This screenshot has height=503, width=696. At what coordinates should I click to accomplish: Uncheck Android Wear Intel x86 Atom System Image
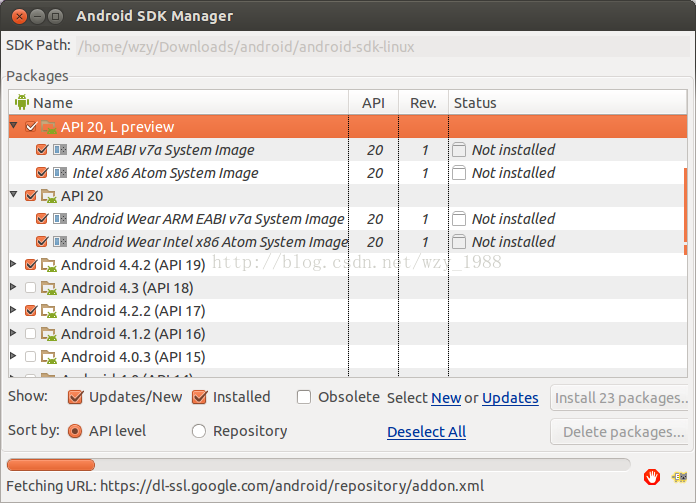click(x=42, y=241)
